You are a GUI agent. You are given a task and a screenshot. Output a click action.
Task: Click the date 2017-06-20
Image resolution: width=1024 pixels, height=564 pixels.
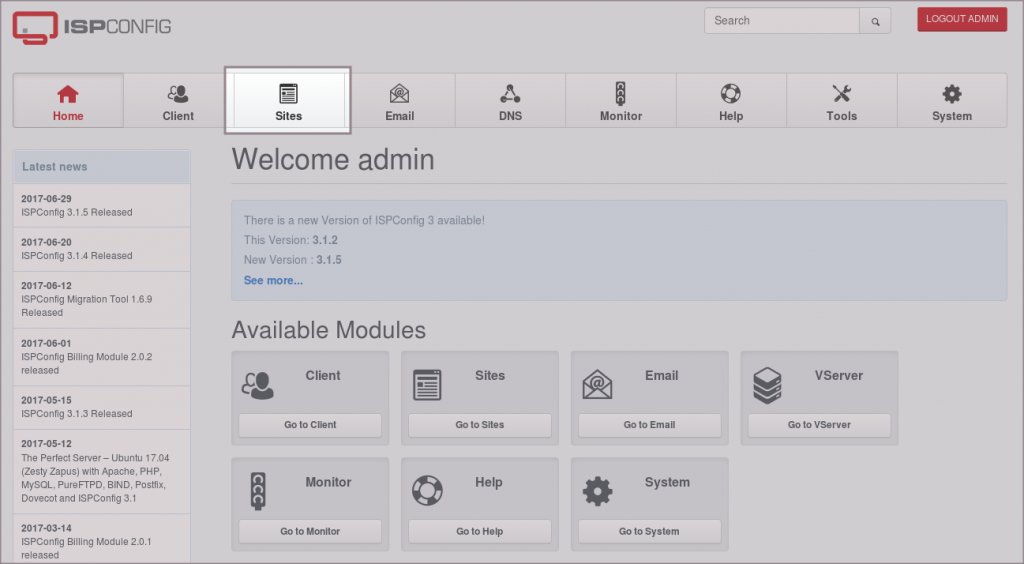pos(46,242)
